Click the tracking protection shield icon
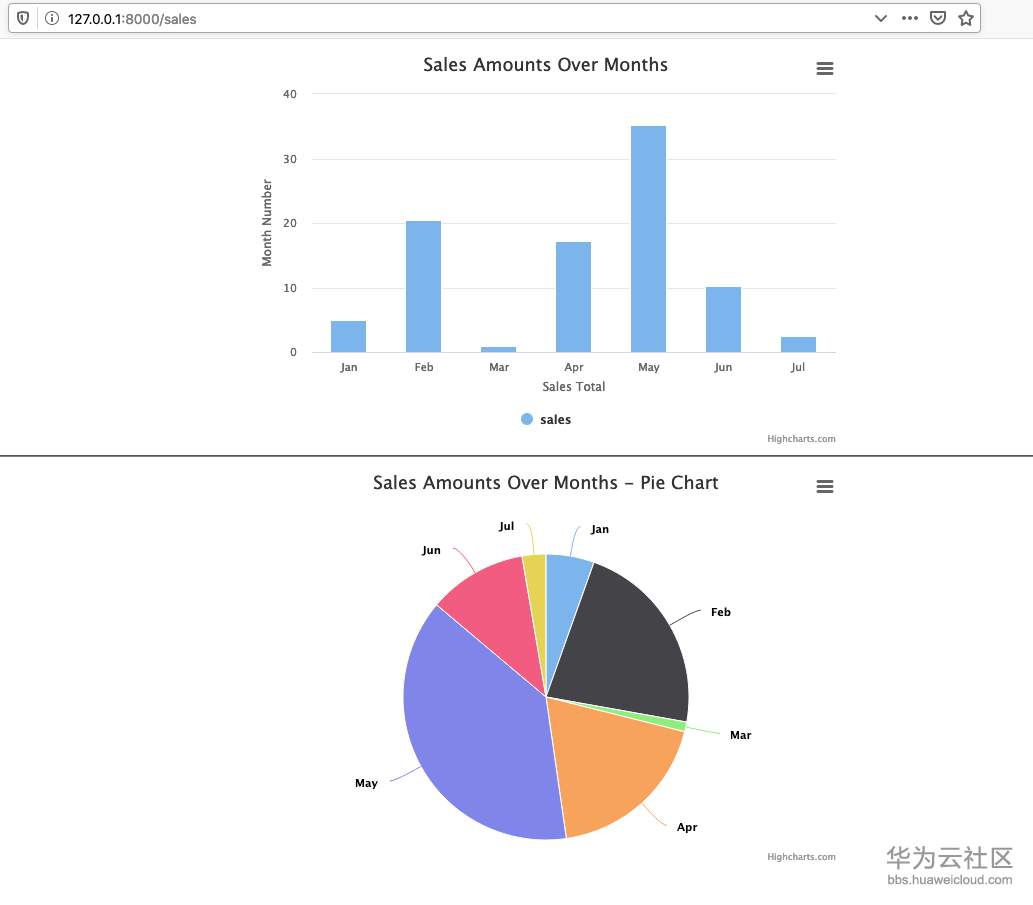 [23, 18]
